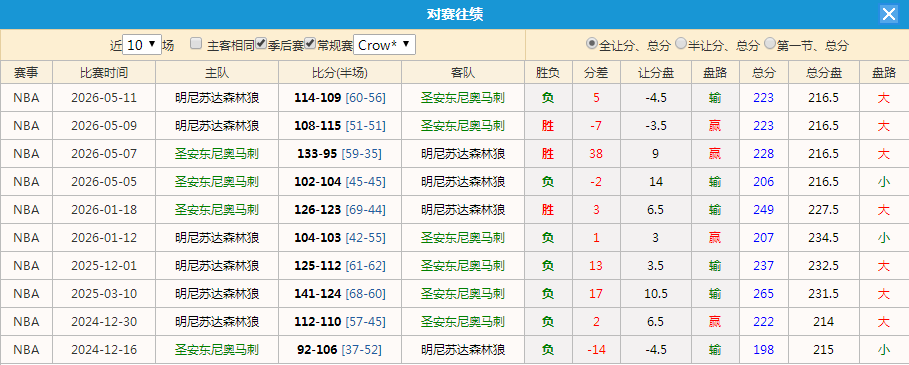This screenshot has height=365, width=909.
Task: Click total points value 198
Action: pyautogui.click(x=763, y=350)
